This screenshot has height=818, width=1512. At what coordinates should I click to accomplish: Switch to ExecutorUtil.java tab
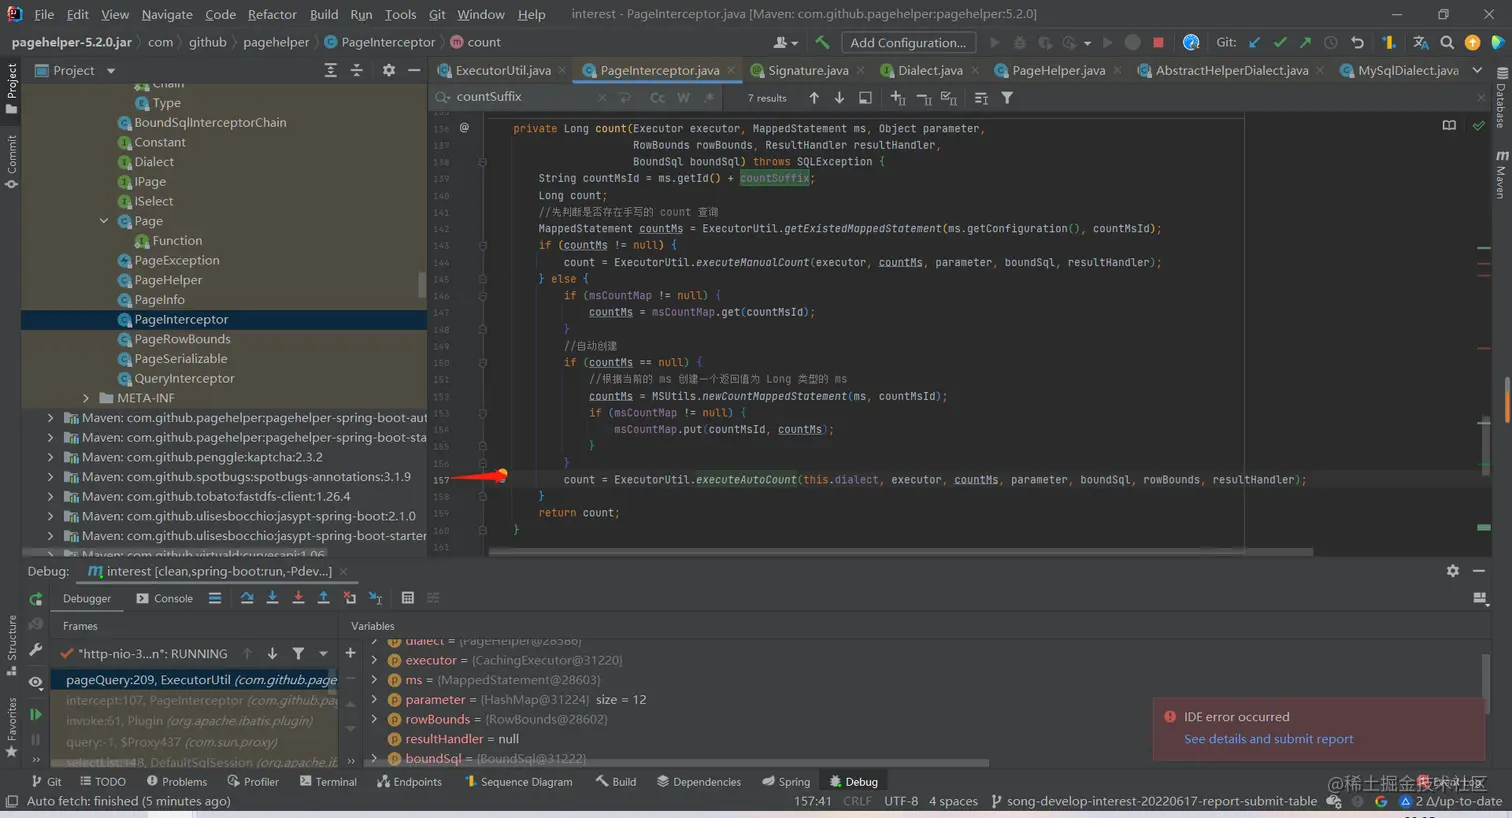tap(503, 70)
